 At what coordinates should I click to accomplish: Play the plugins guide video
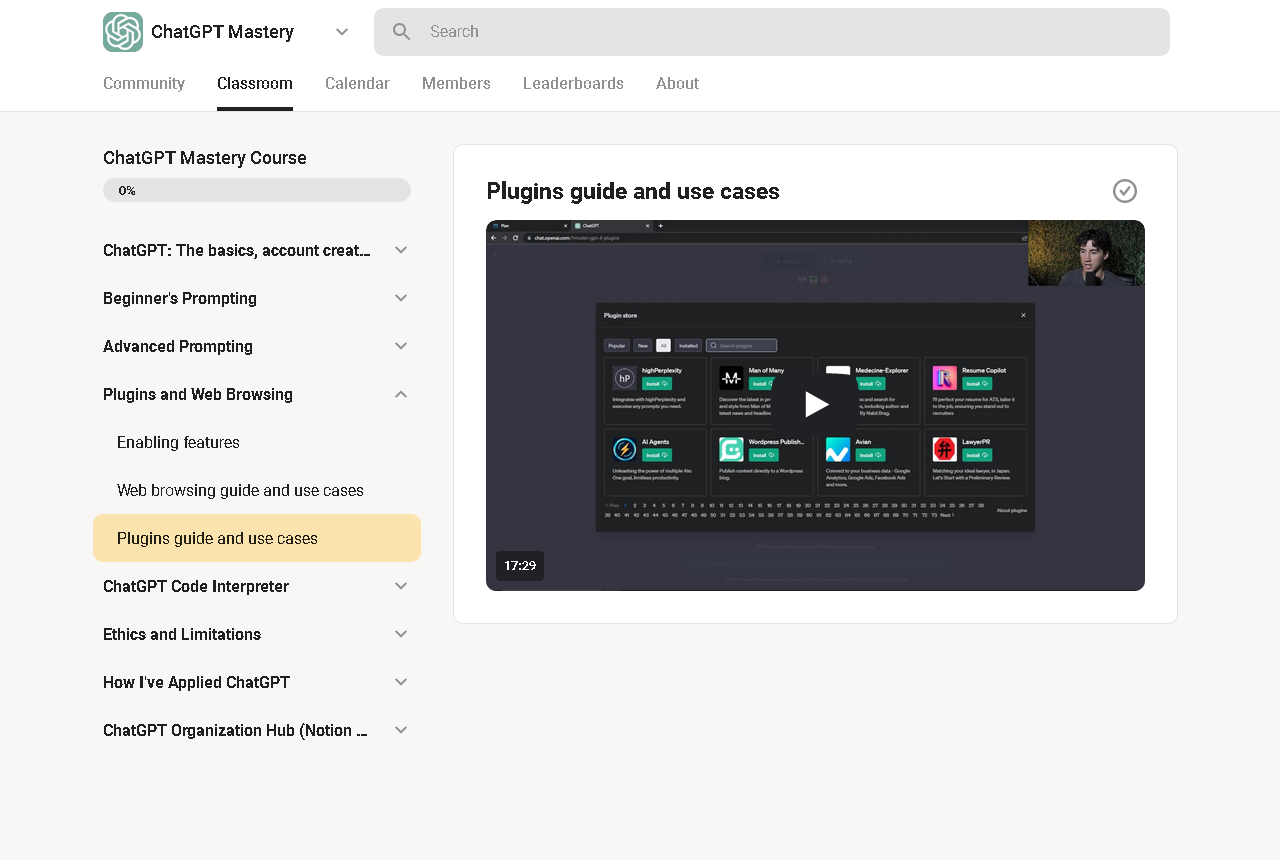tap(816, 404)
